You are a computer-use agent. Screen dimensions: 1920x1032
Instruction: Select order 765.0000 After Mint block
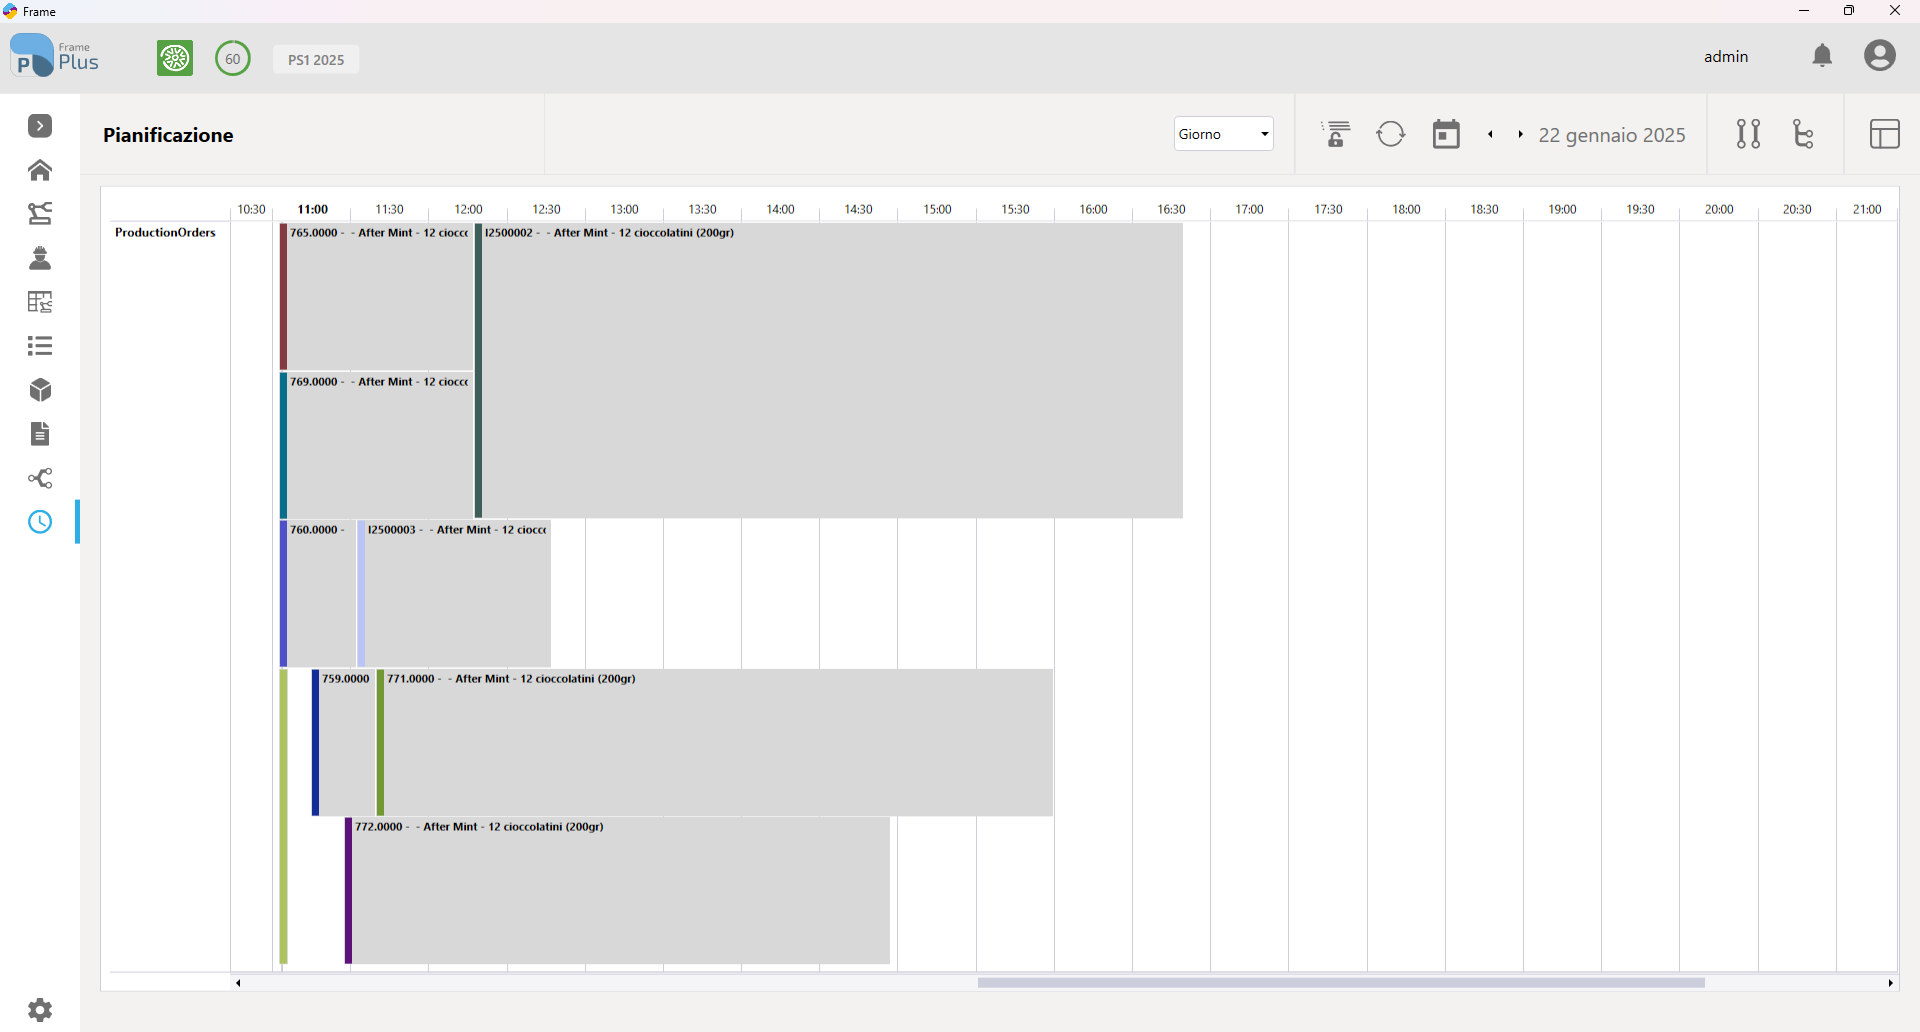376,297
